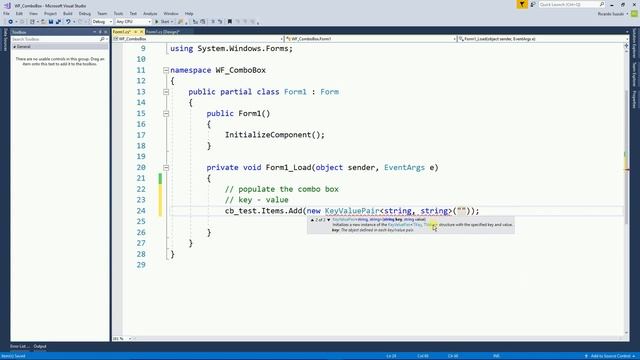This screenshot has height=360, width=640.
Task: Click the Toolbox search magnifier icon
Action: pyautogui.click(x=102, y=39)
